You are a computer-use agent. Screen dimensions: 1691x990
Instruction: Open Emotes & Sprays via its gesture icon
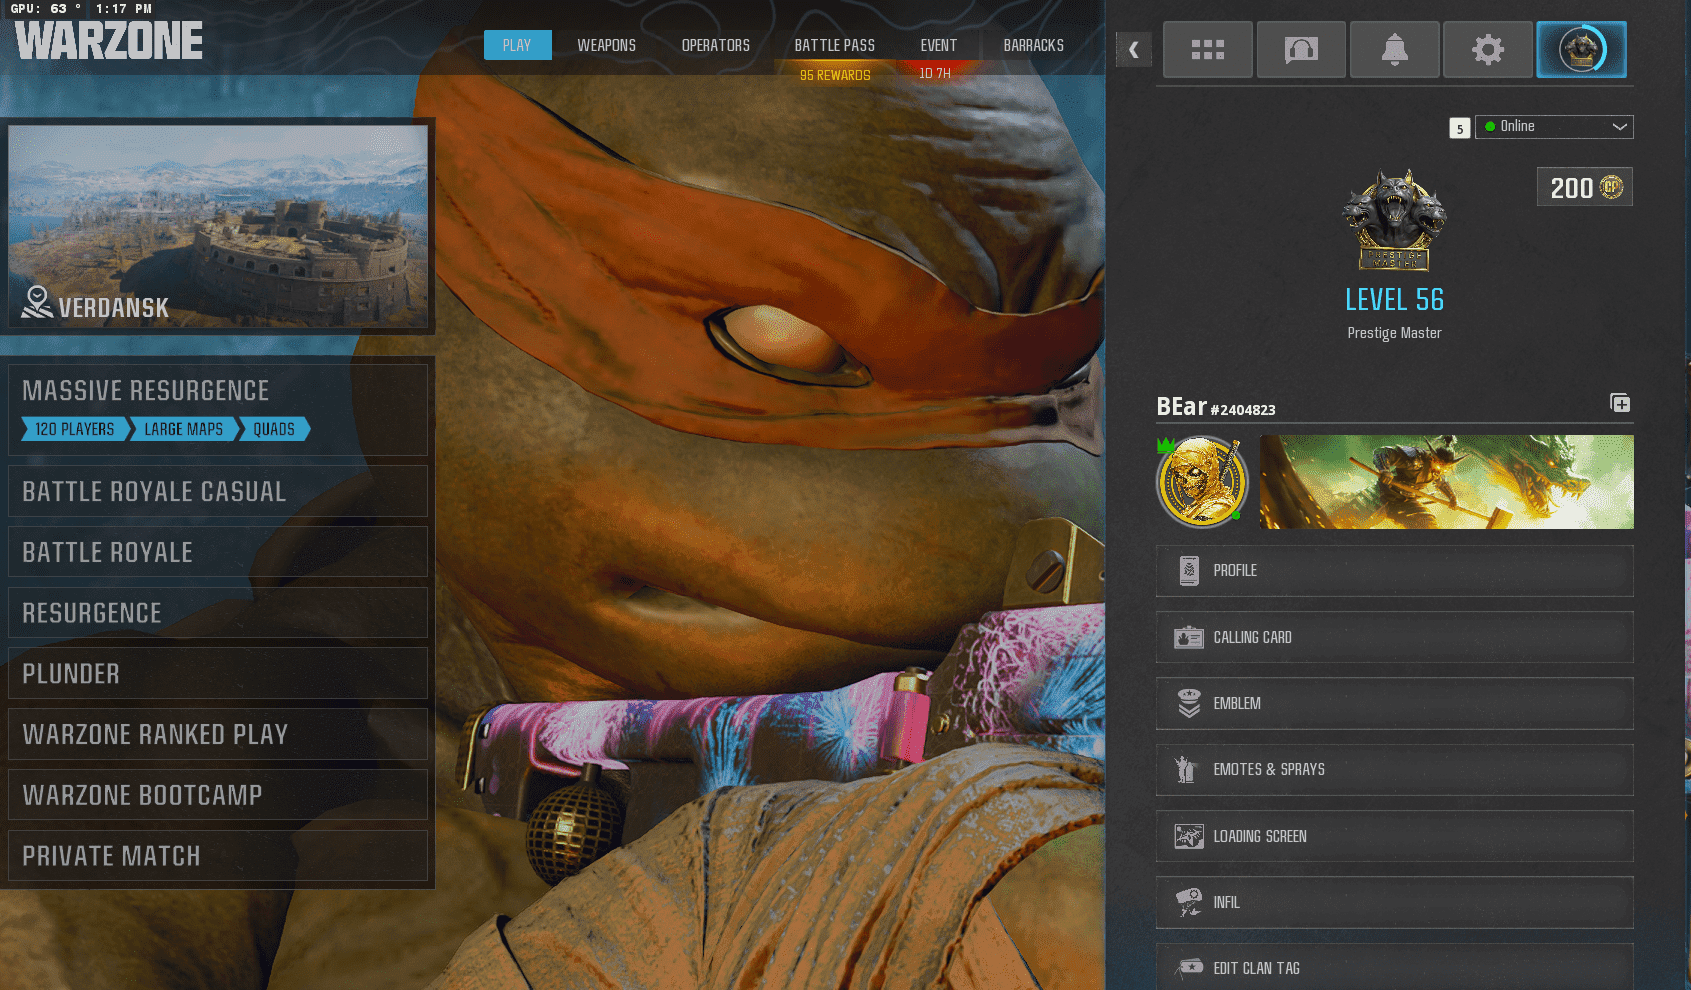tap(1189, 769)
